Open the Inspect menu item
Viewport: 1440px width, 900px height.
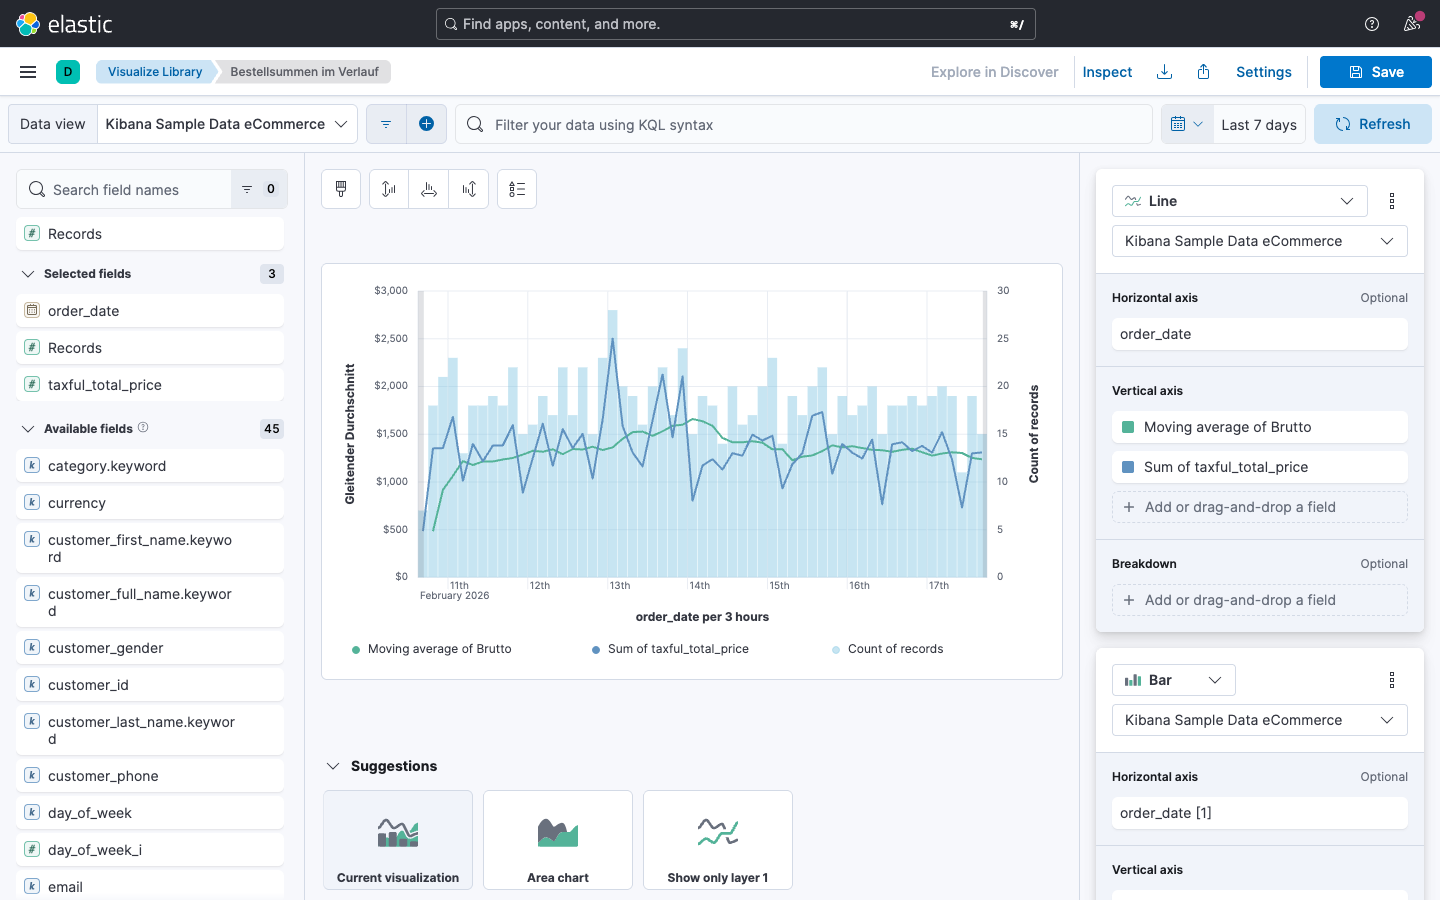tap(1107, 72)
